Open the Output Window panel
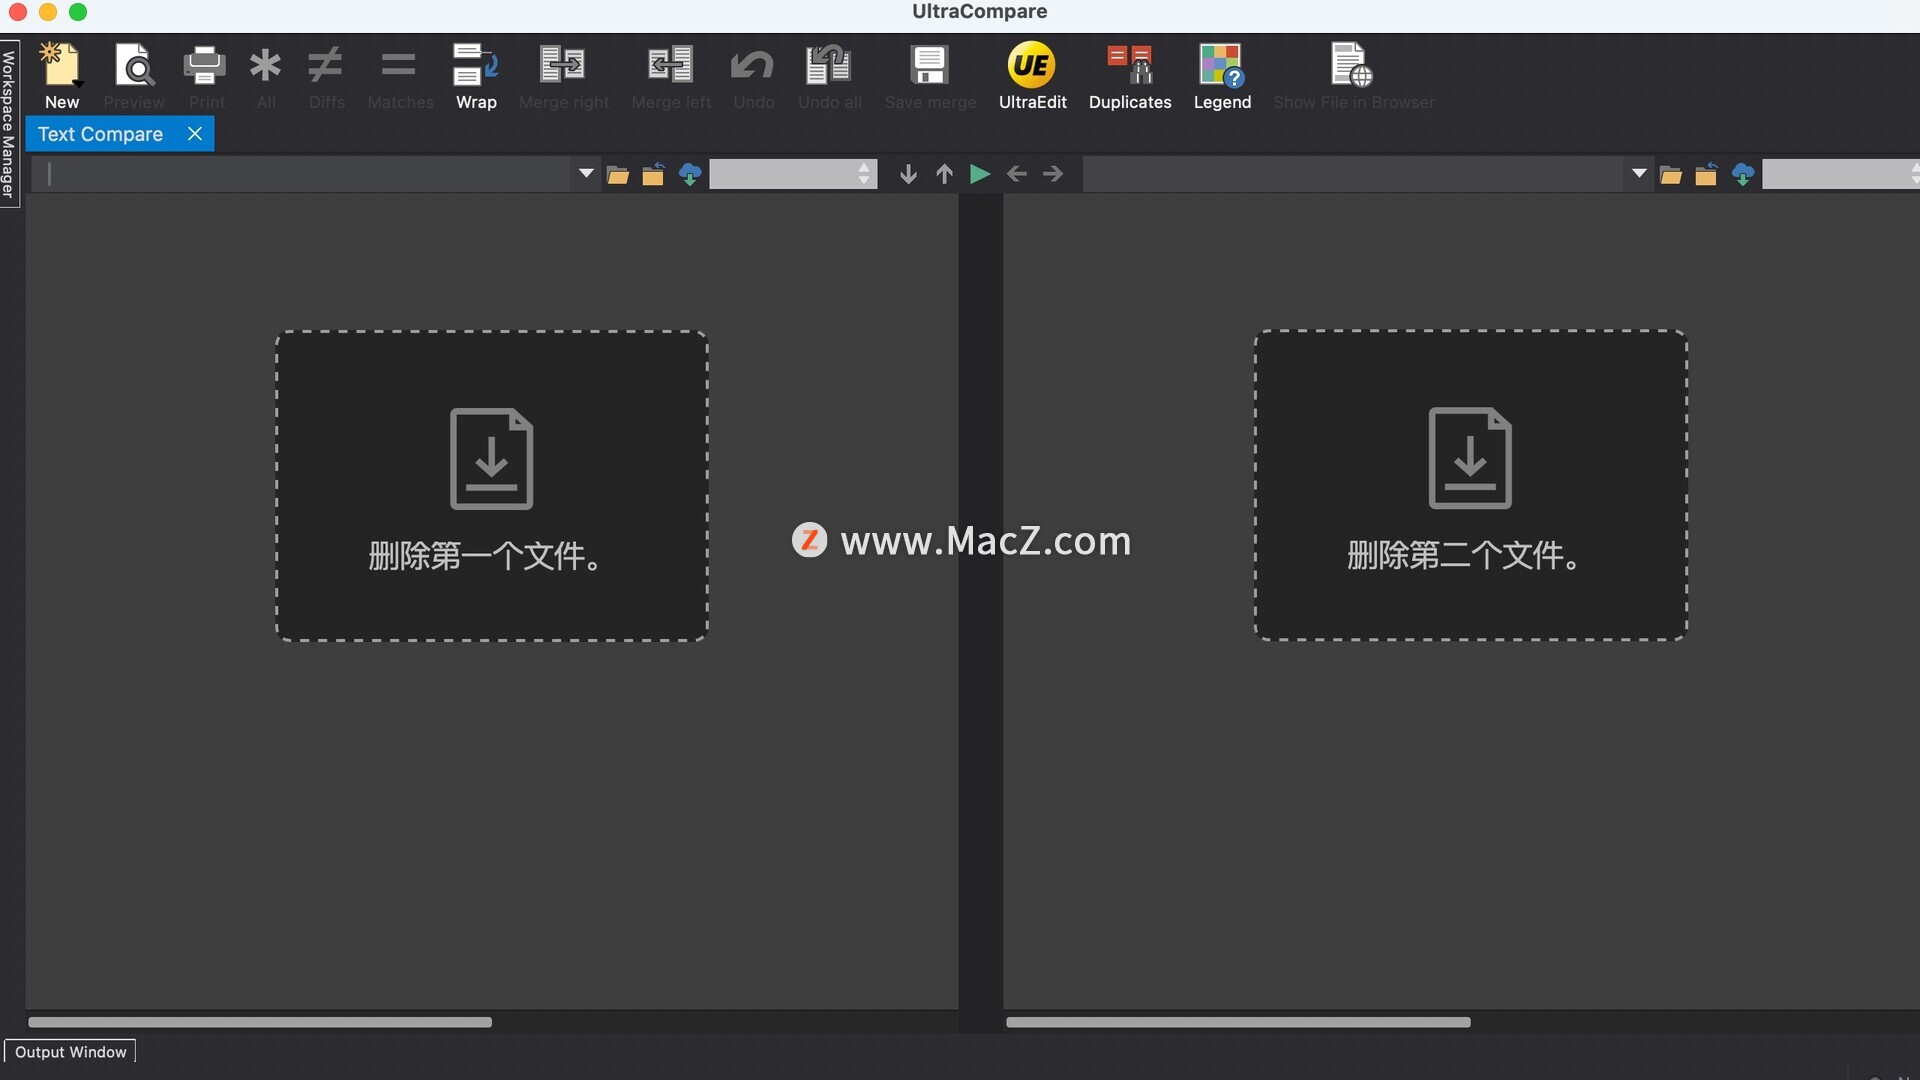The image size is (1920, 1080). (x=70, y=1052)
